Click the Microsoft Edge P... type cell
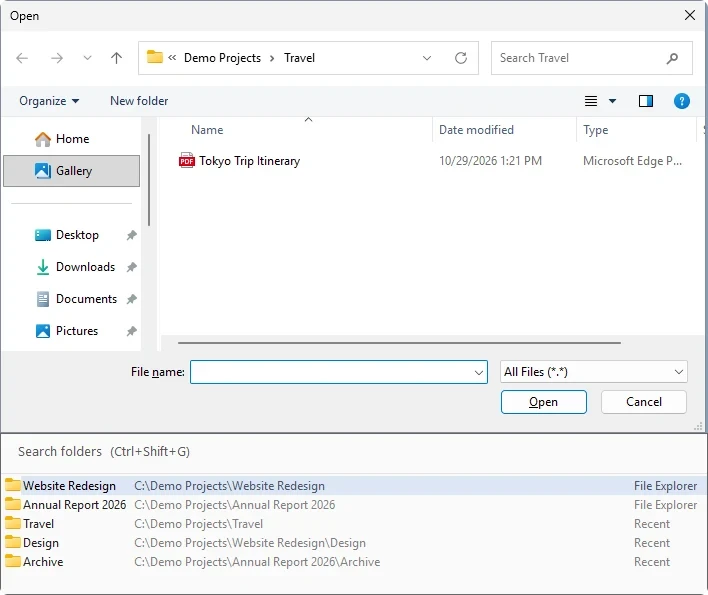 pyautogui.click(x=632, y=161)
